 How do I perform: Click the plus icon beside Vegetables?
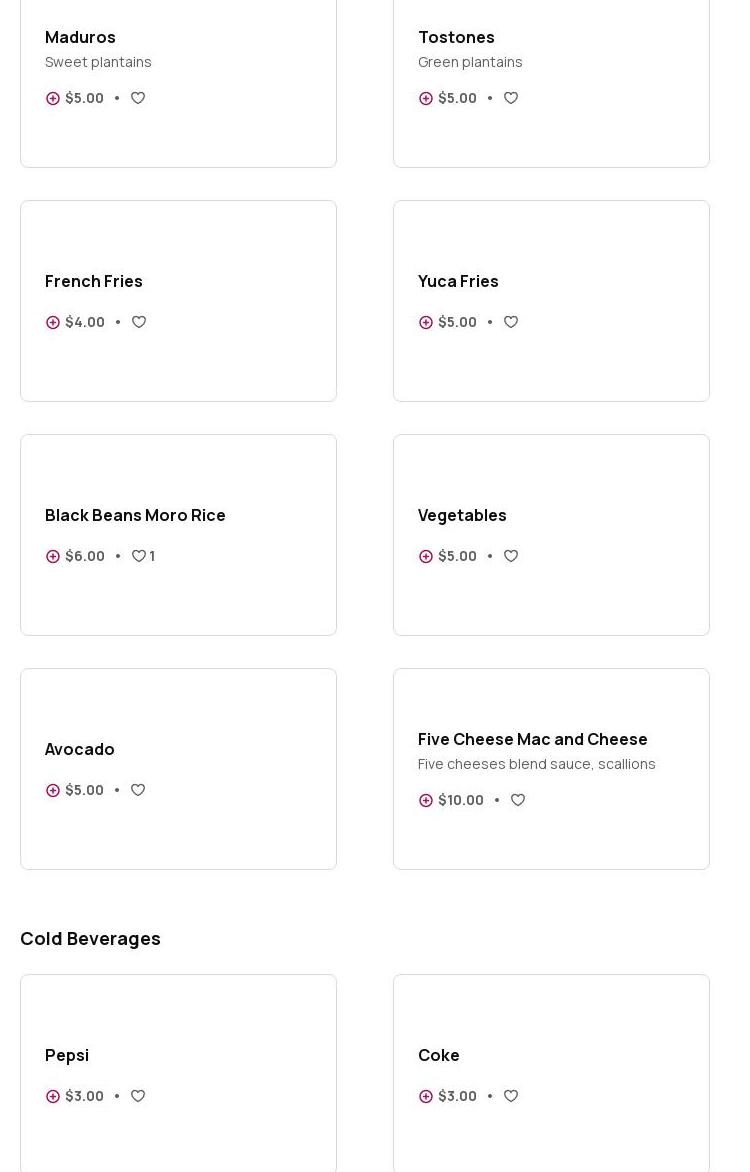tap(426, 556)
